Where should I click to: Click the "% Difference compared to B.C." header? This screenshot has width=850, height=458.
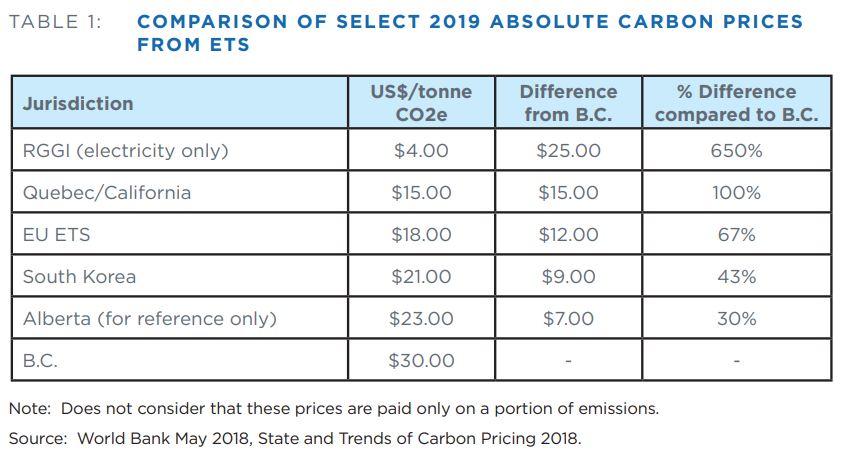(x=736, y=103)
